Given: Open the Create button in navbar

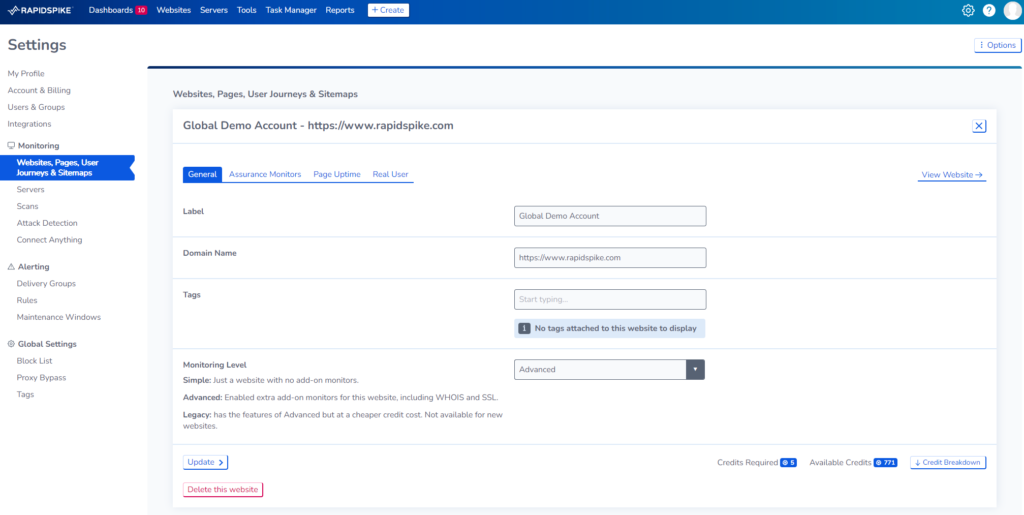Looking at the screenshot, I should [x=389, y=10].
